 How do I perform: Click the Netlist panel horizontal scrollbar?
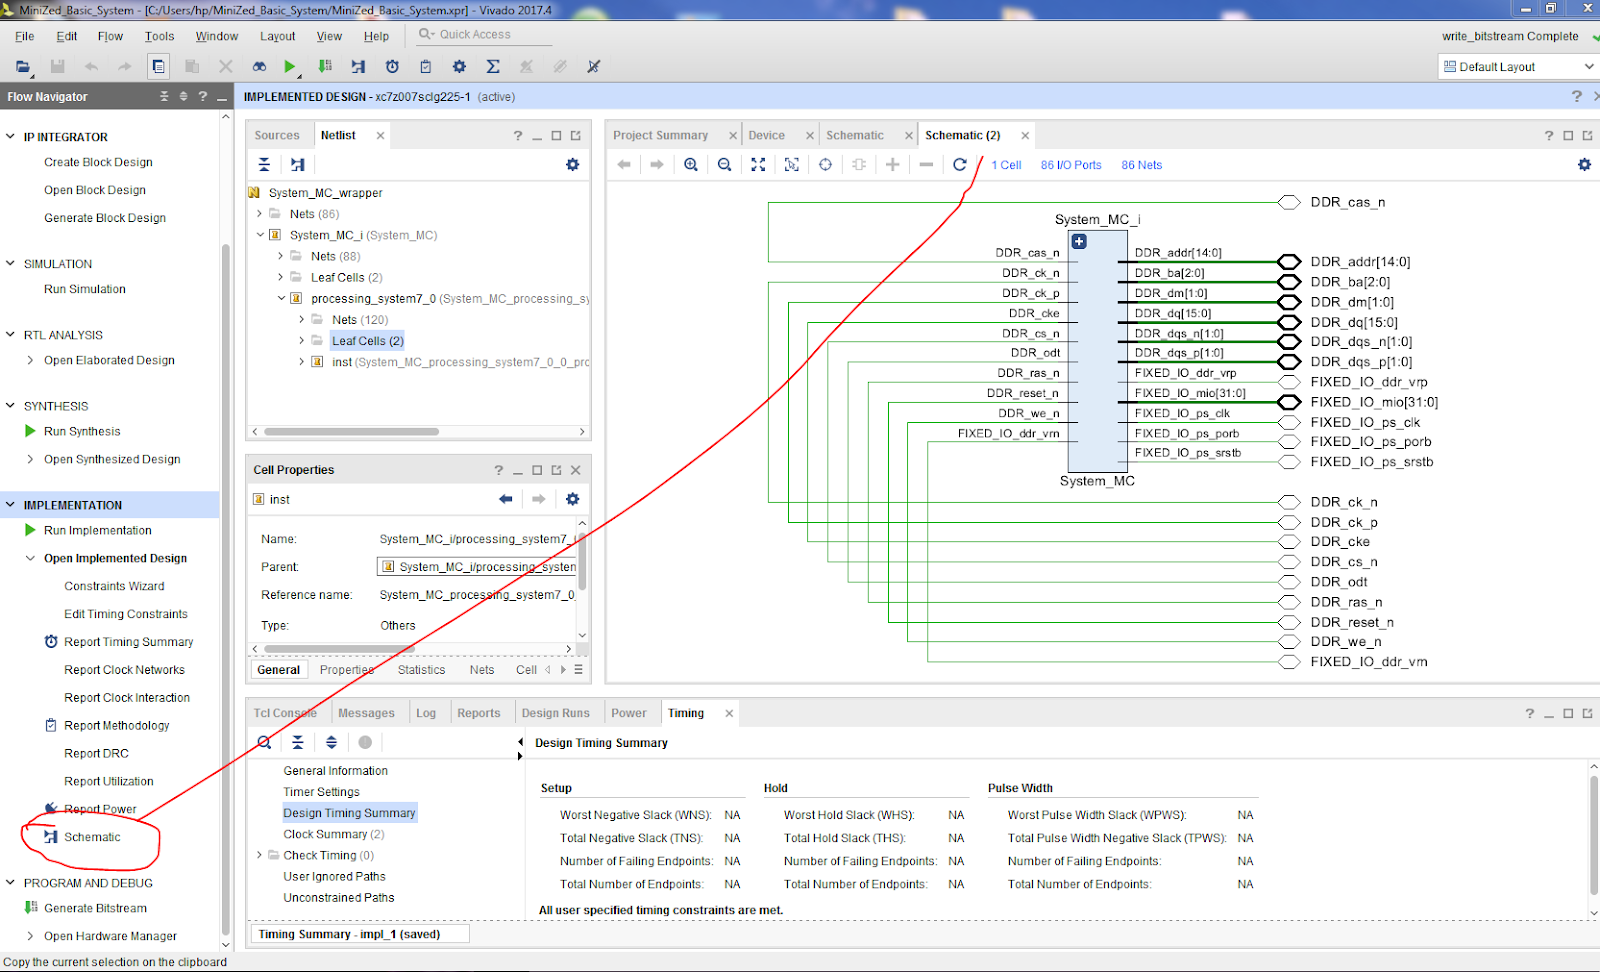[351, 432]
